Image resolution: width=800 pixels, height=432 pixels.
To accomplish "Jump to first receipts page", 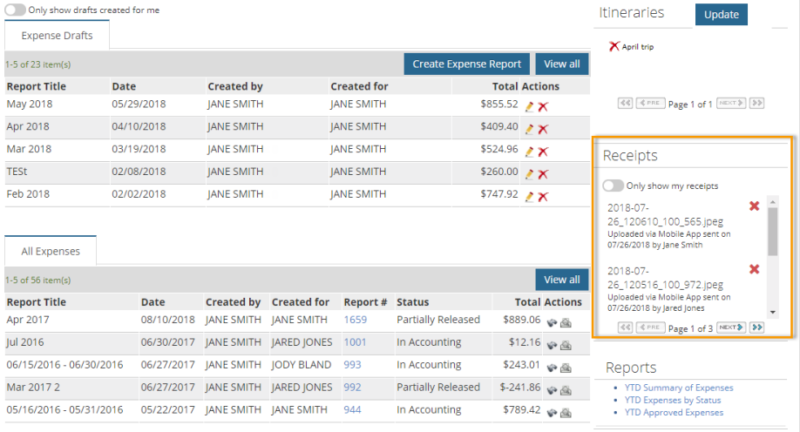I will (625, 327).
